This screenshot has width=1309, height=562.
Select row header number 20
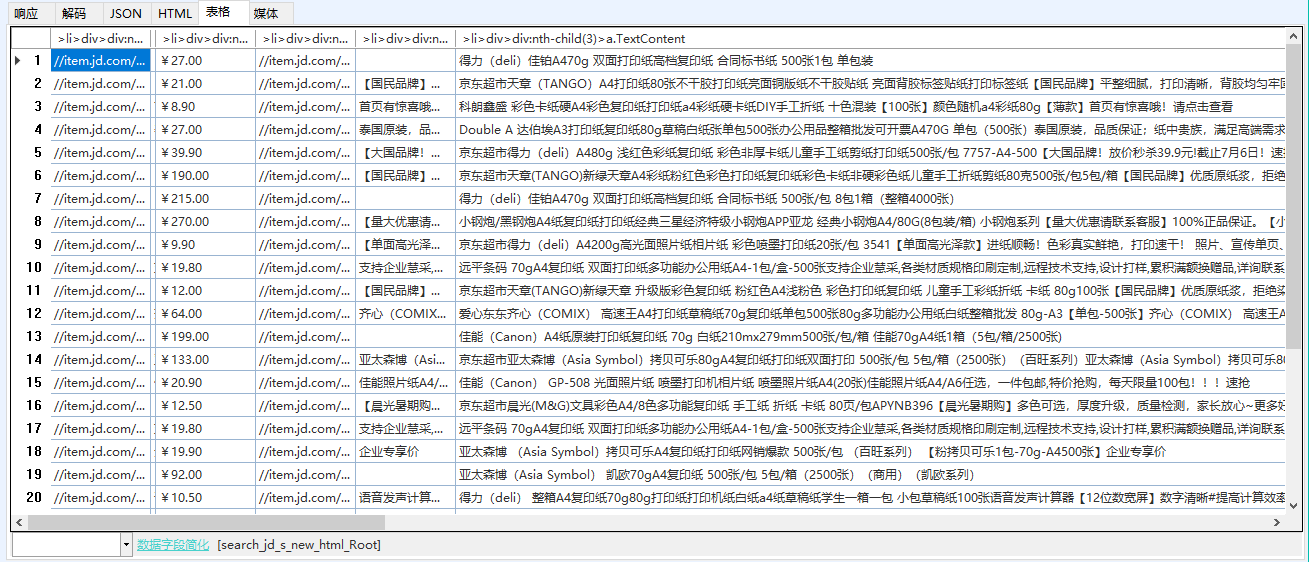point(31,498)
